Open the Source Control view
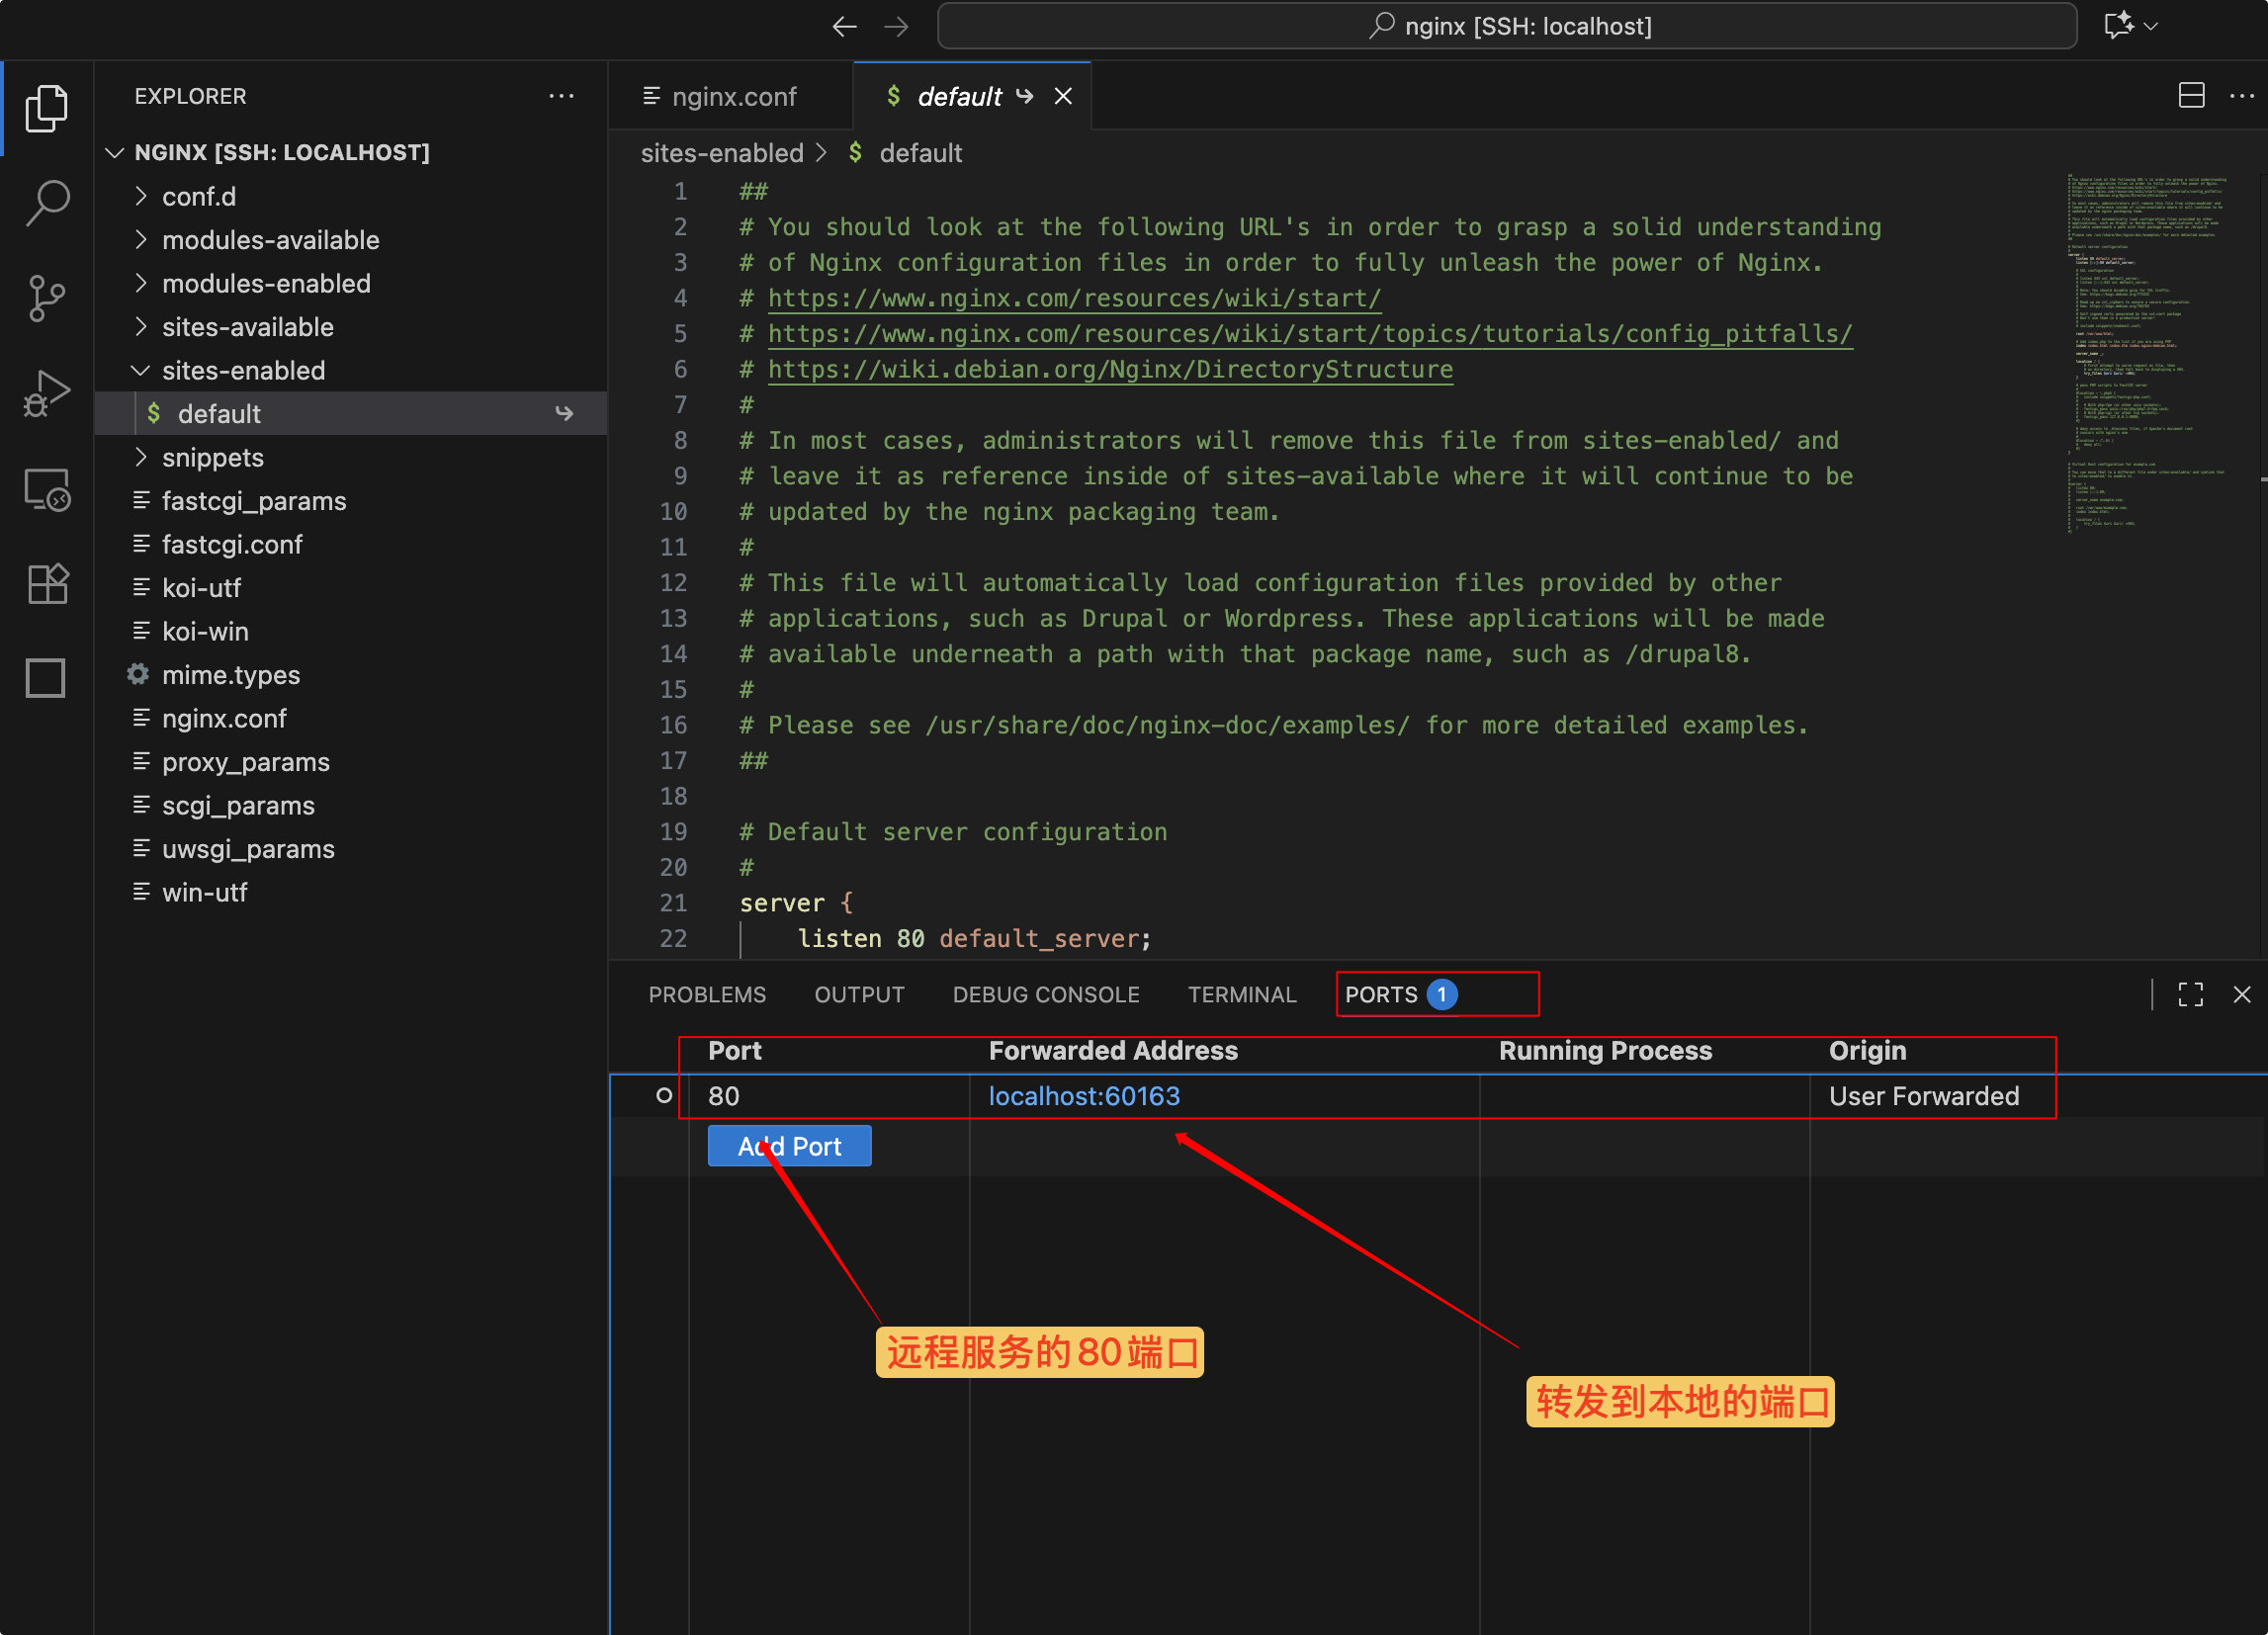This screenshot has height=1635, width=2268. (x=46, y=297)
